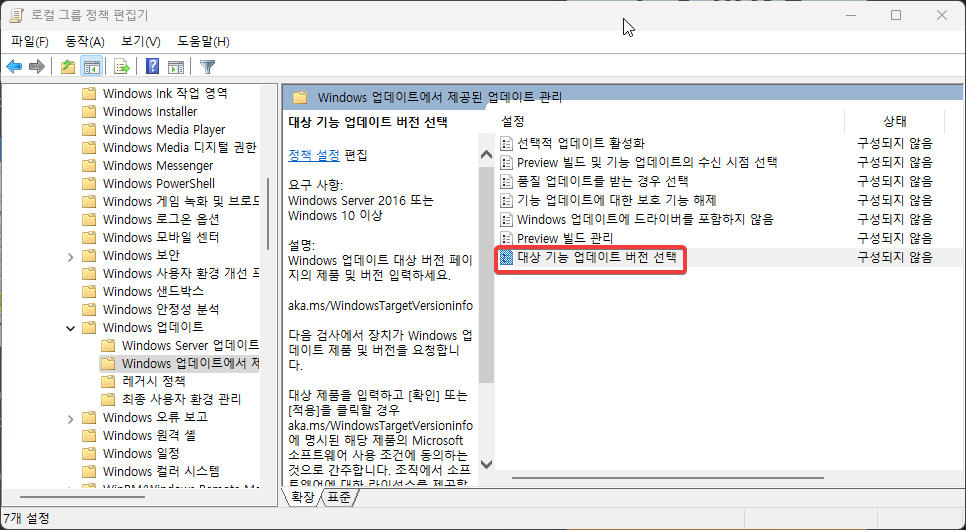The image size is (966, 530).
Task: Click the tree pane vertical scrollbar thumb
Action: (x=267, y=214)
